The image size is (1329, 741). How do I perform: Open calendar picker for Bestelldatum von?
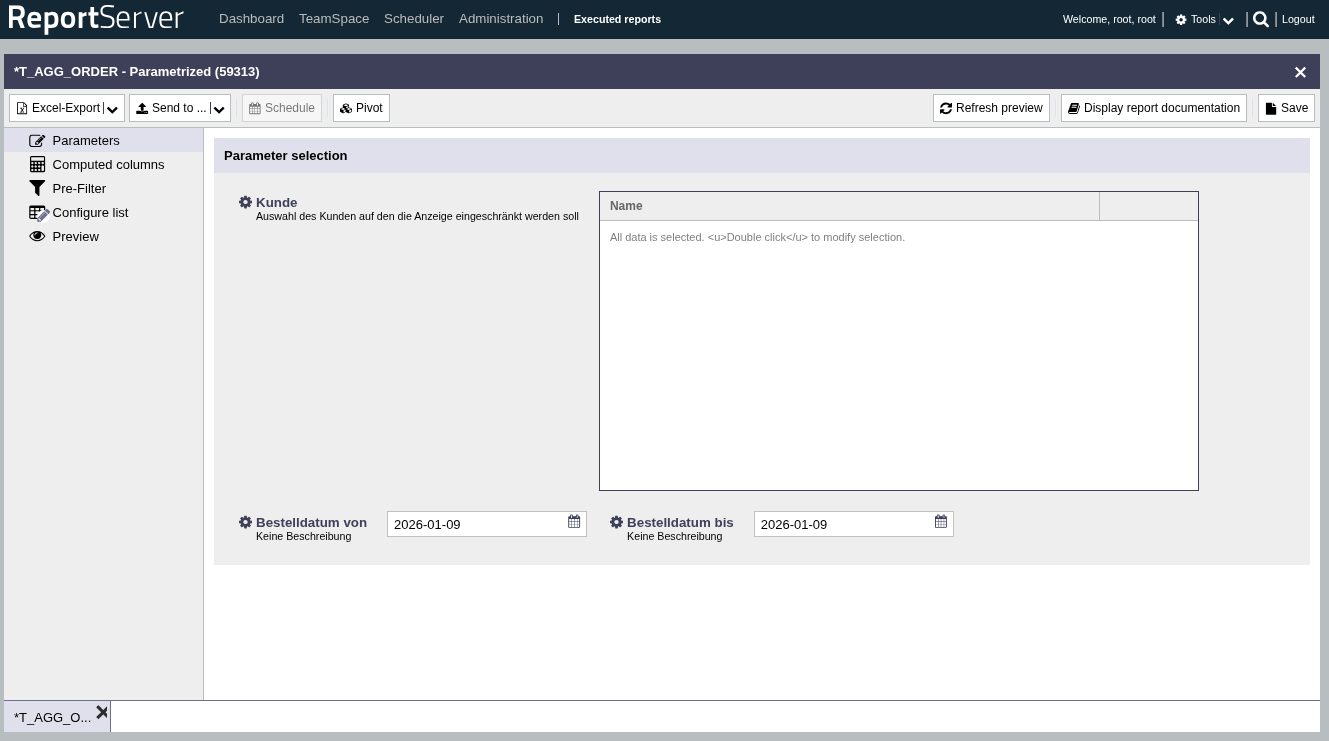pyautogui.click(x=574, y=522)
